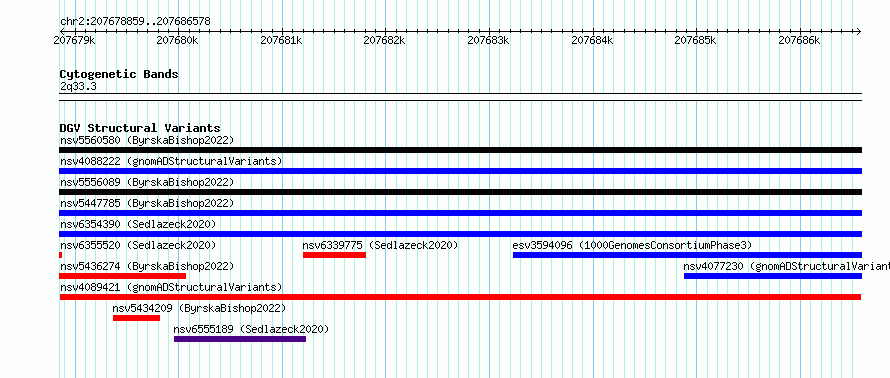Open esv3594096 1000GenomesConsortiumPhase3 label
This screenshot has height=378, width=890.
point(632,245)
